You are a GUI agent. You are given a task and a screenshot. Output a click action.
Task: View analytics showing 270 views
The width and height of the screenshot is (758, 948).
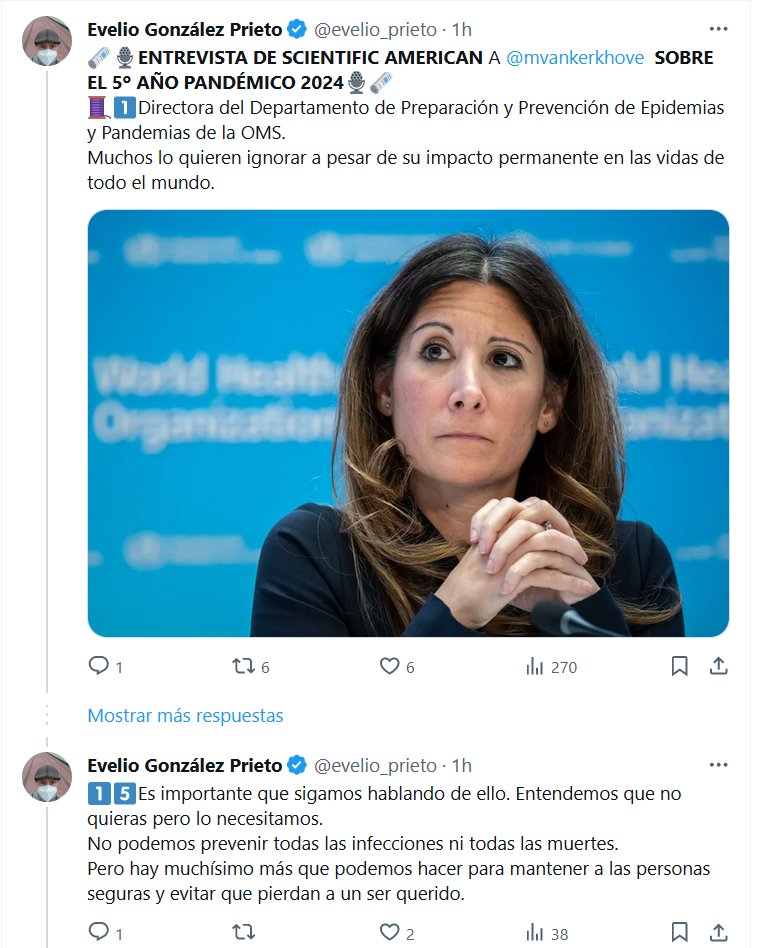coord(535,666)
